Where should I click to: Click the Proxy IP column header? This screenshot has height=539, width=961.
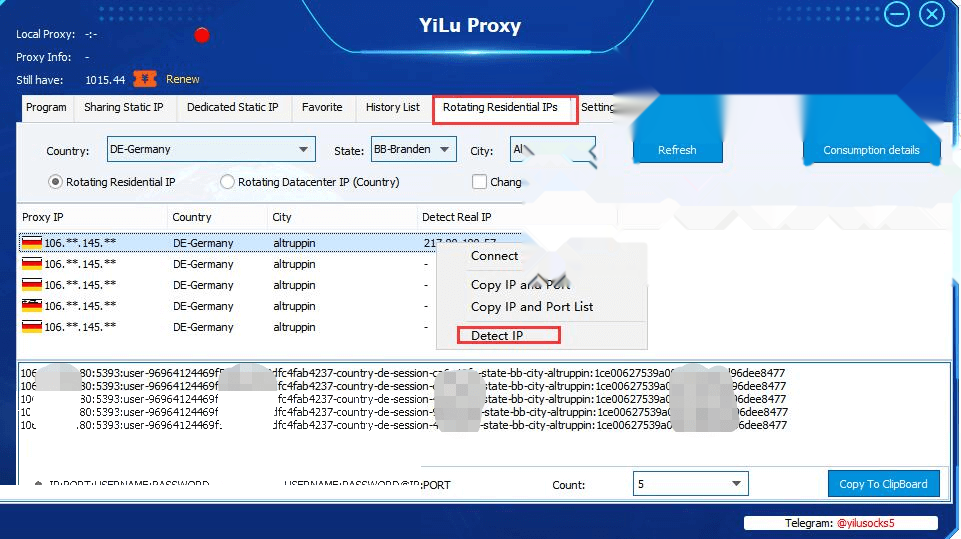[x=92, y=217]
